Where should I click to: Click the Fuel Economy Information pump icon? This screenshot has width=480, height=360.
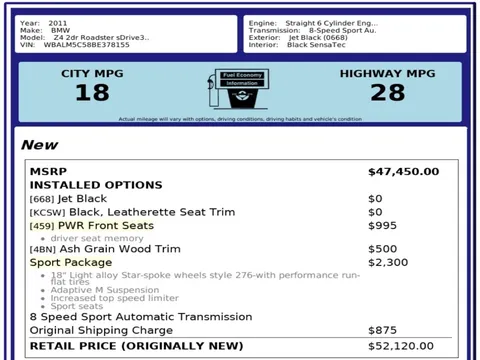pyautogui.click(x=239, y=89)
